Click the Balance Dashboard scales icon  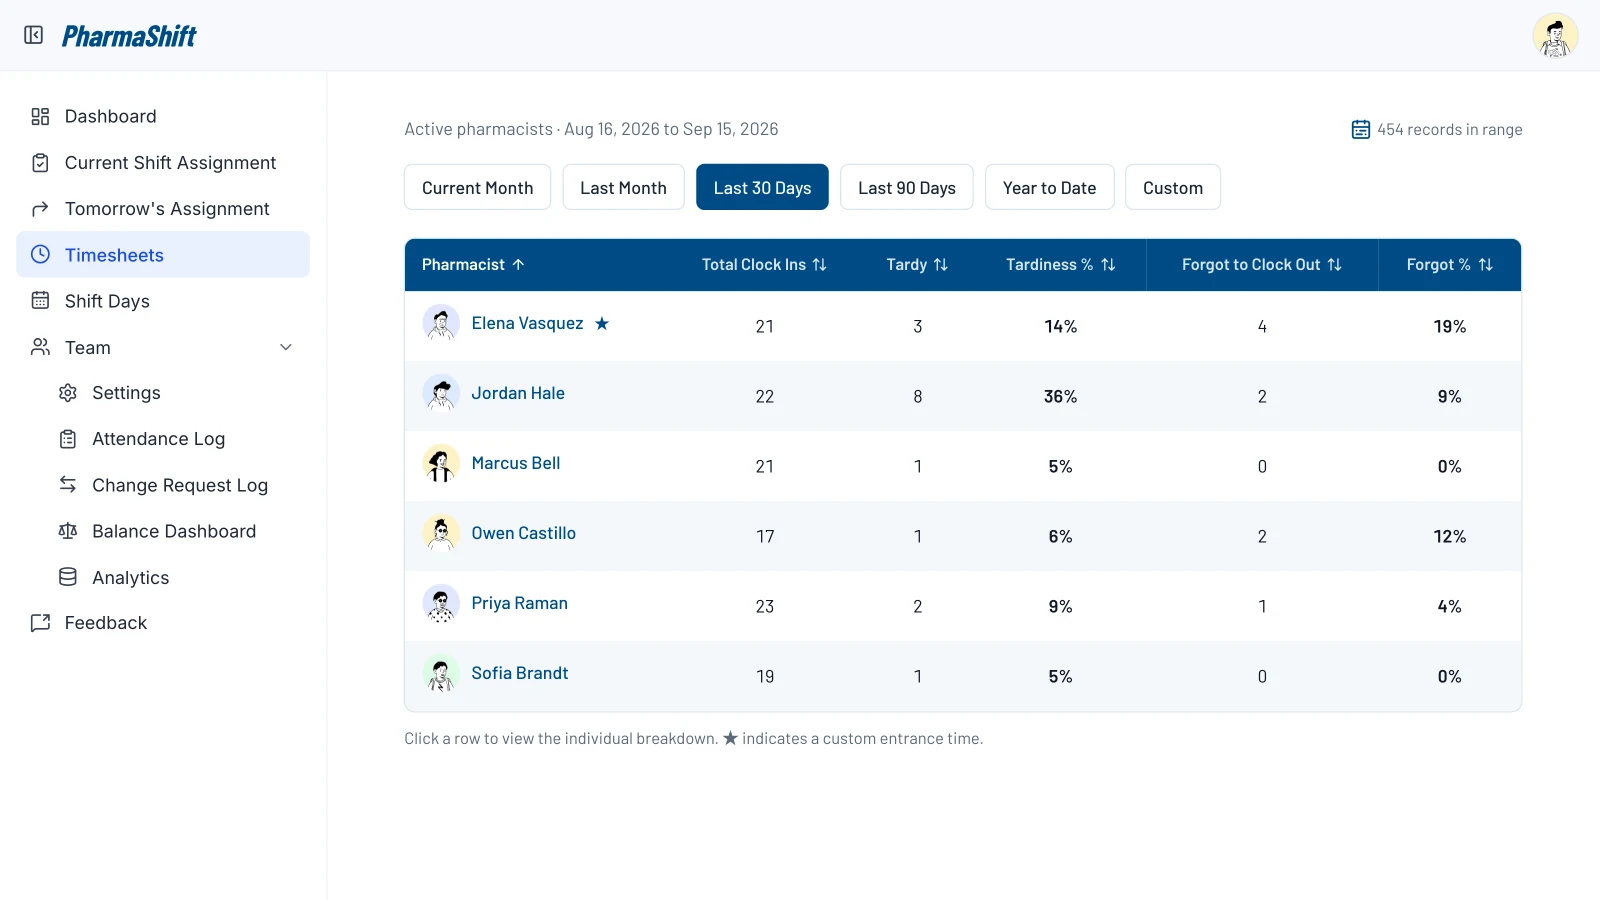[x=68, y=531]
